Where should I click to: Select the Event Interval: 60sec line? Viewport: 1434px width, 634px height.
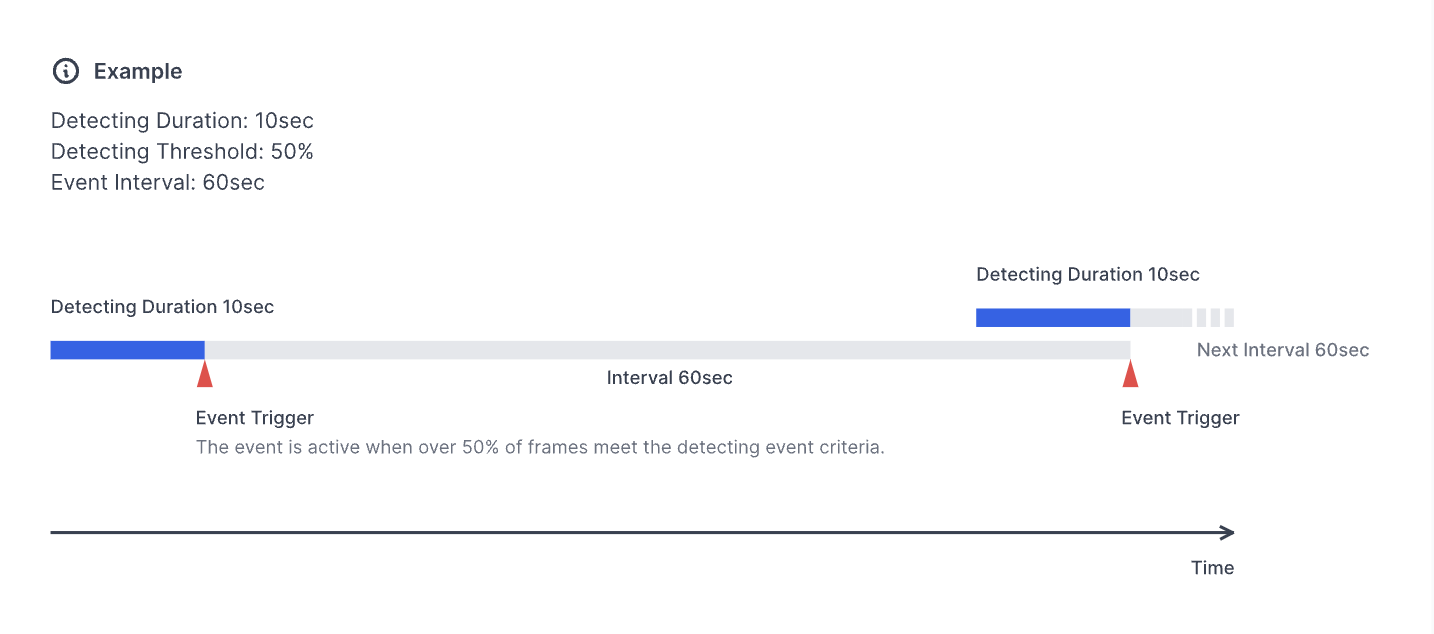158,183
